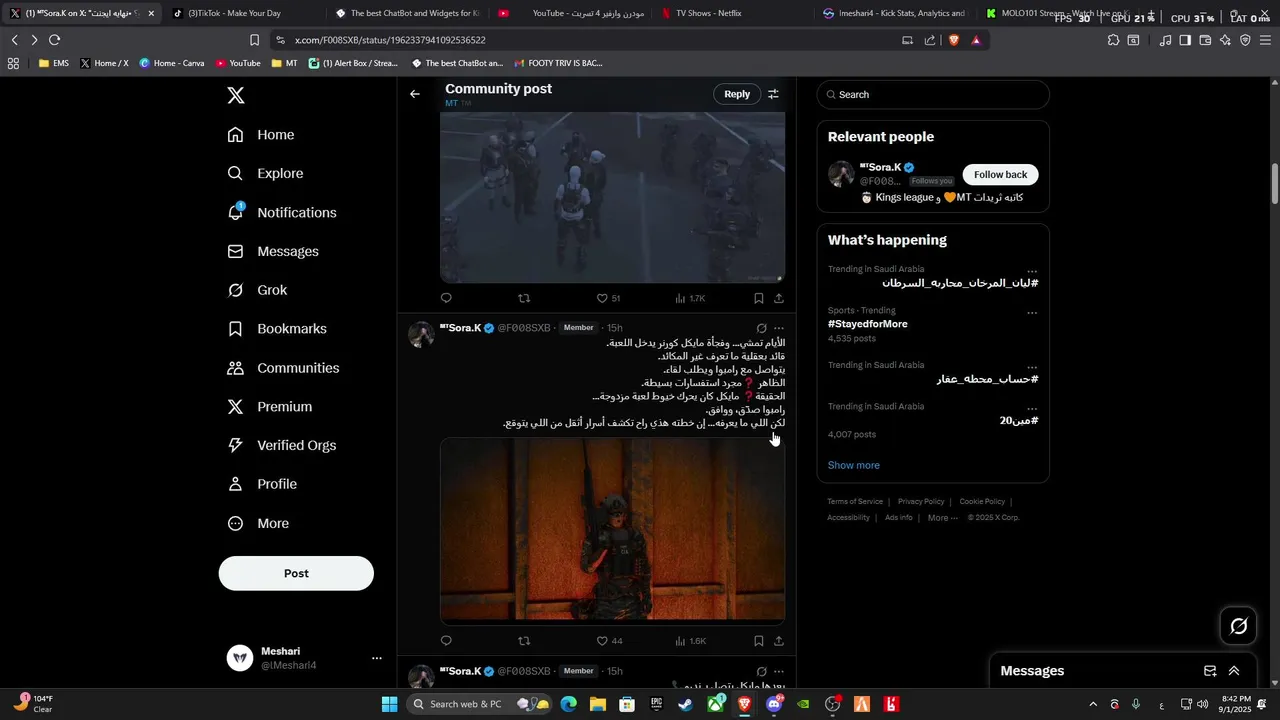Image resolution: width=1280 pixels, height=720 pixels.
Task: Like the post with 44 likes
Action: [609, 641]
